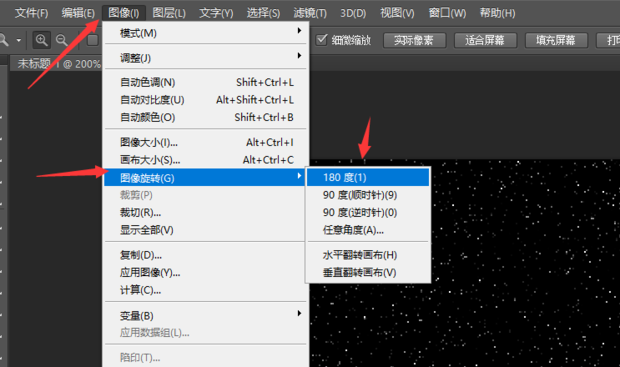
Task: Open 图像大小(I)... dialog
Action: pyautogui.click(x=205, y=142)
